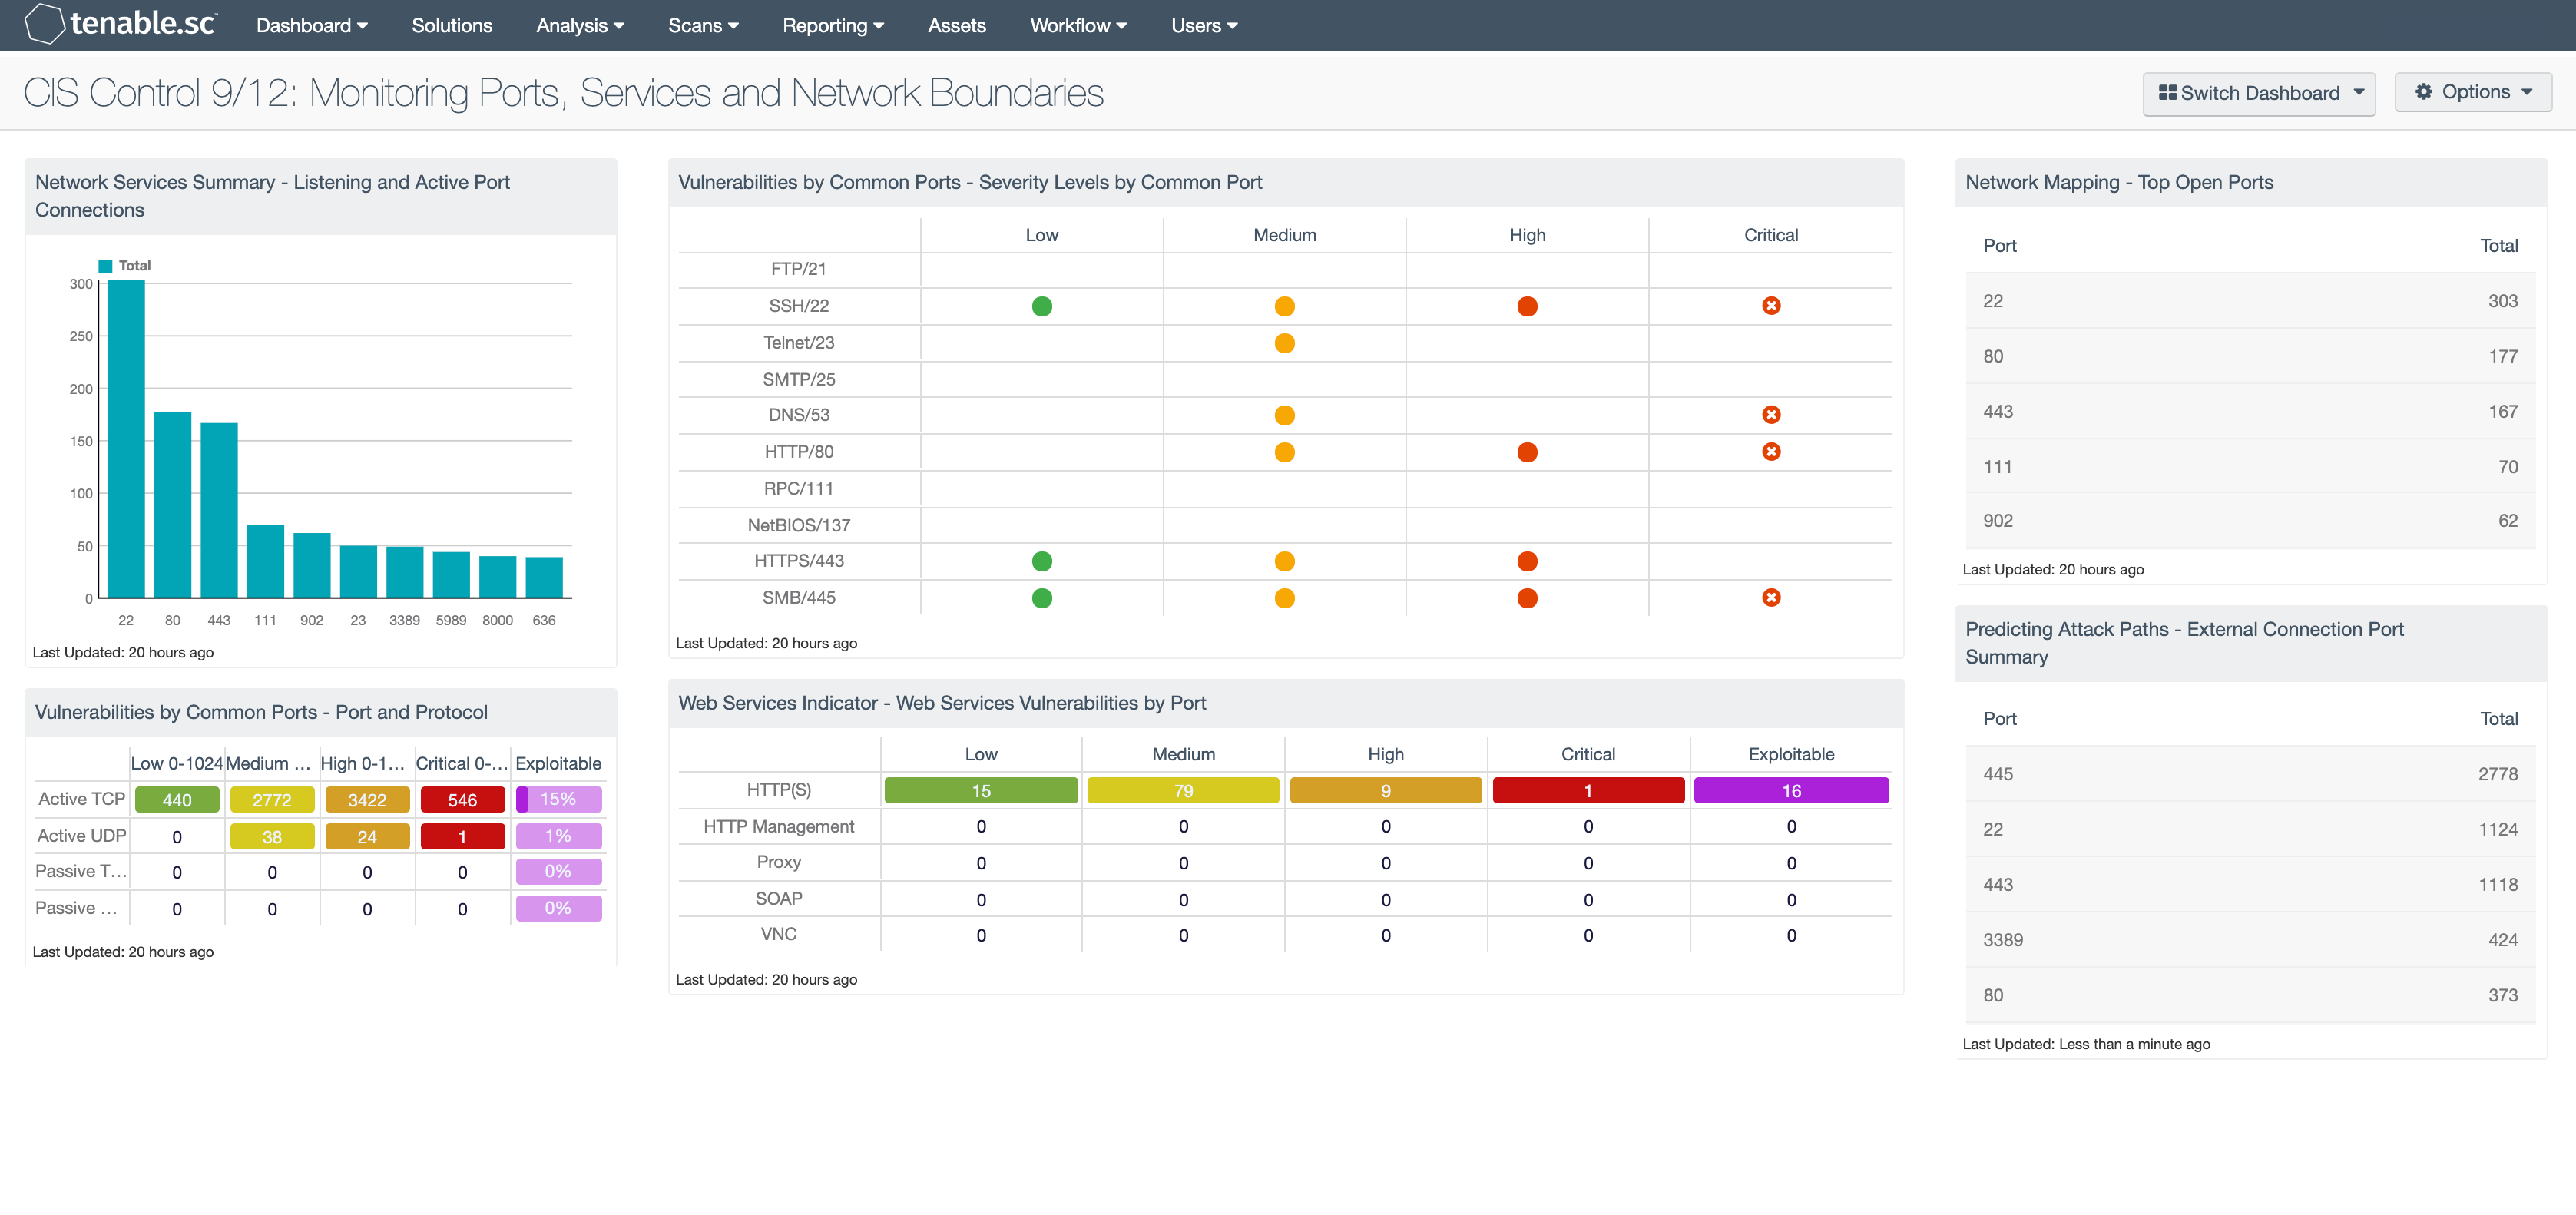The image size is (2576, 1215).
Task: Open the Options dropdown
Action: tap(2473, 92)
